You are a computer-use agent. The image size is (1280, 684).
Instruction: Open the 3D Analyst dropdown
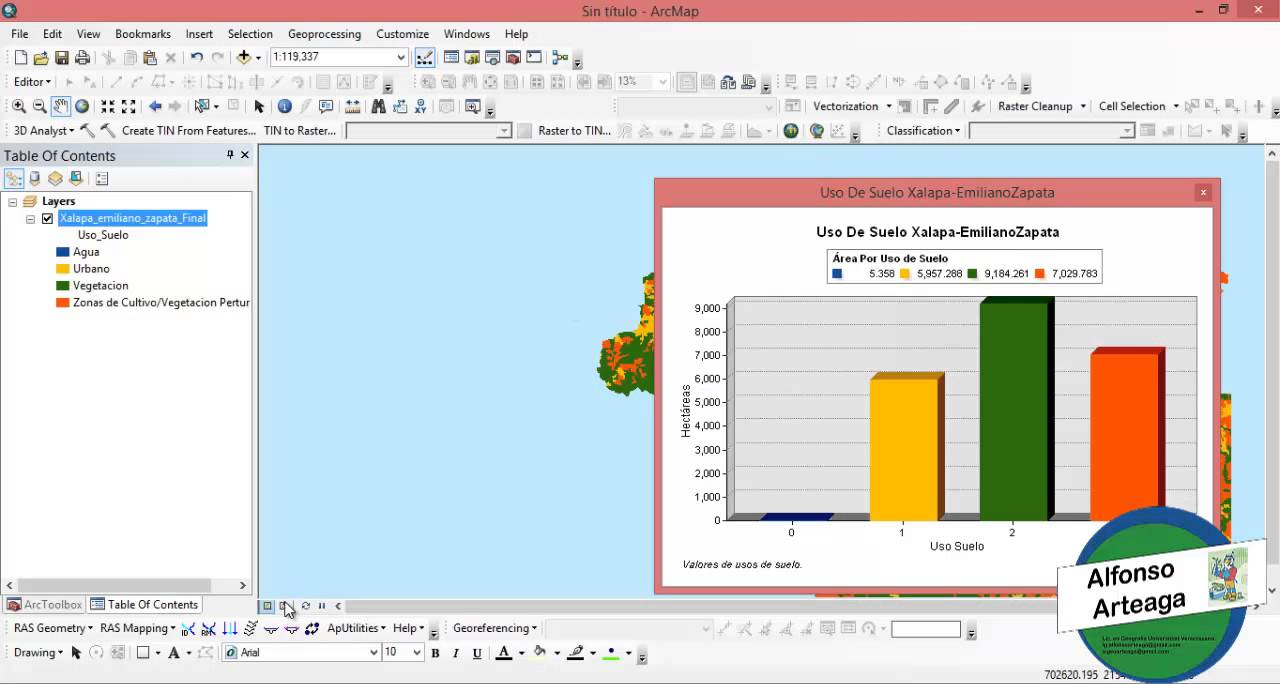click(43, 130)
